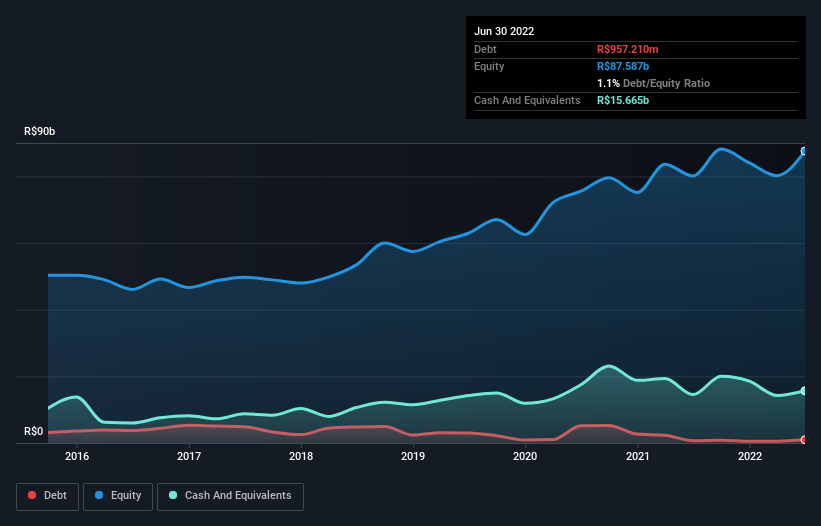Click the 2016 x-axis label

point(77,456)
